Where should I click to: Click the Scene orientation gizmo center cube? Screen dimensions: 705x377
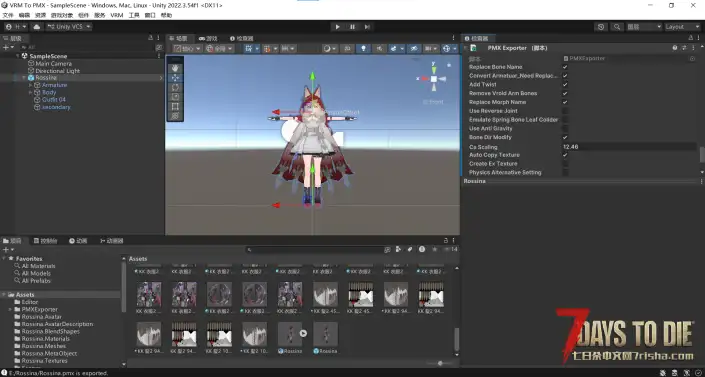coord(433,79)
